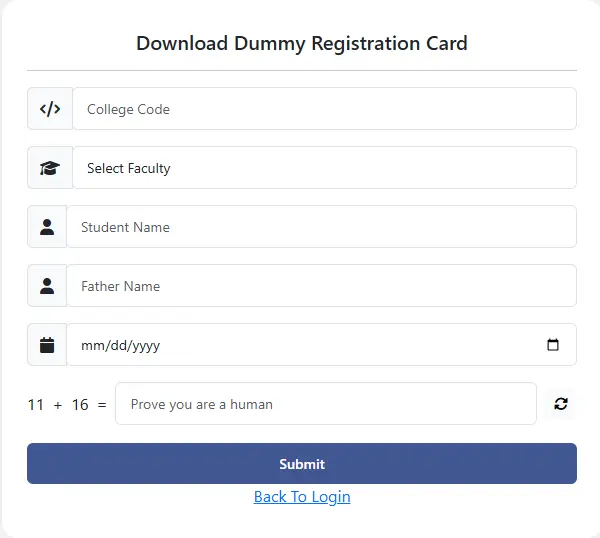This screenshot has height=538, width=600.
Task: Click the person icon beside Father Name
Action: (x=47, y=286)
